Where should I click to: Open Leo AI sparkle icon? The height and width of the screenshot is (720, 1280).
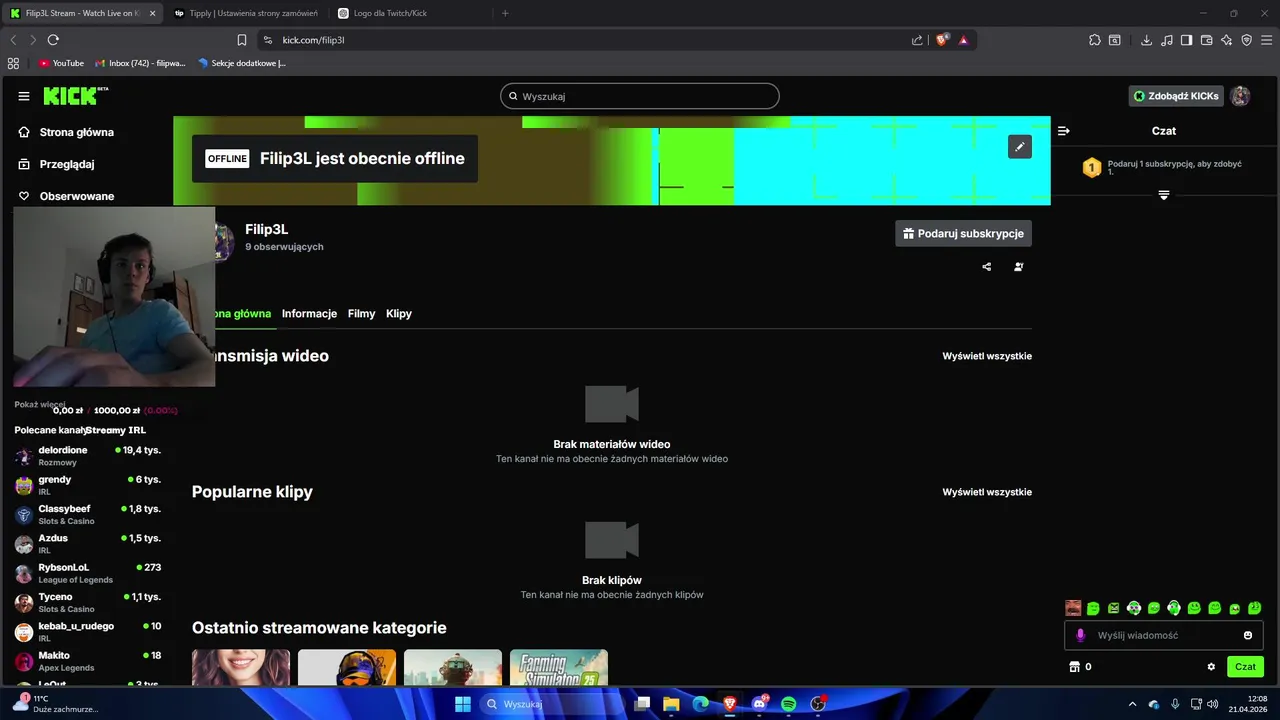pyautogui.click(x=1227, y=40)
